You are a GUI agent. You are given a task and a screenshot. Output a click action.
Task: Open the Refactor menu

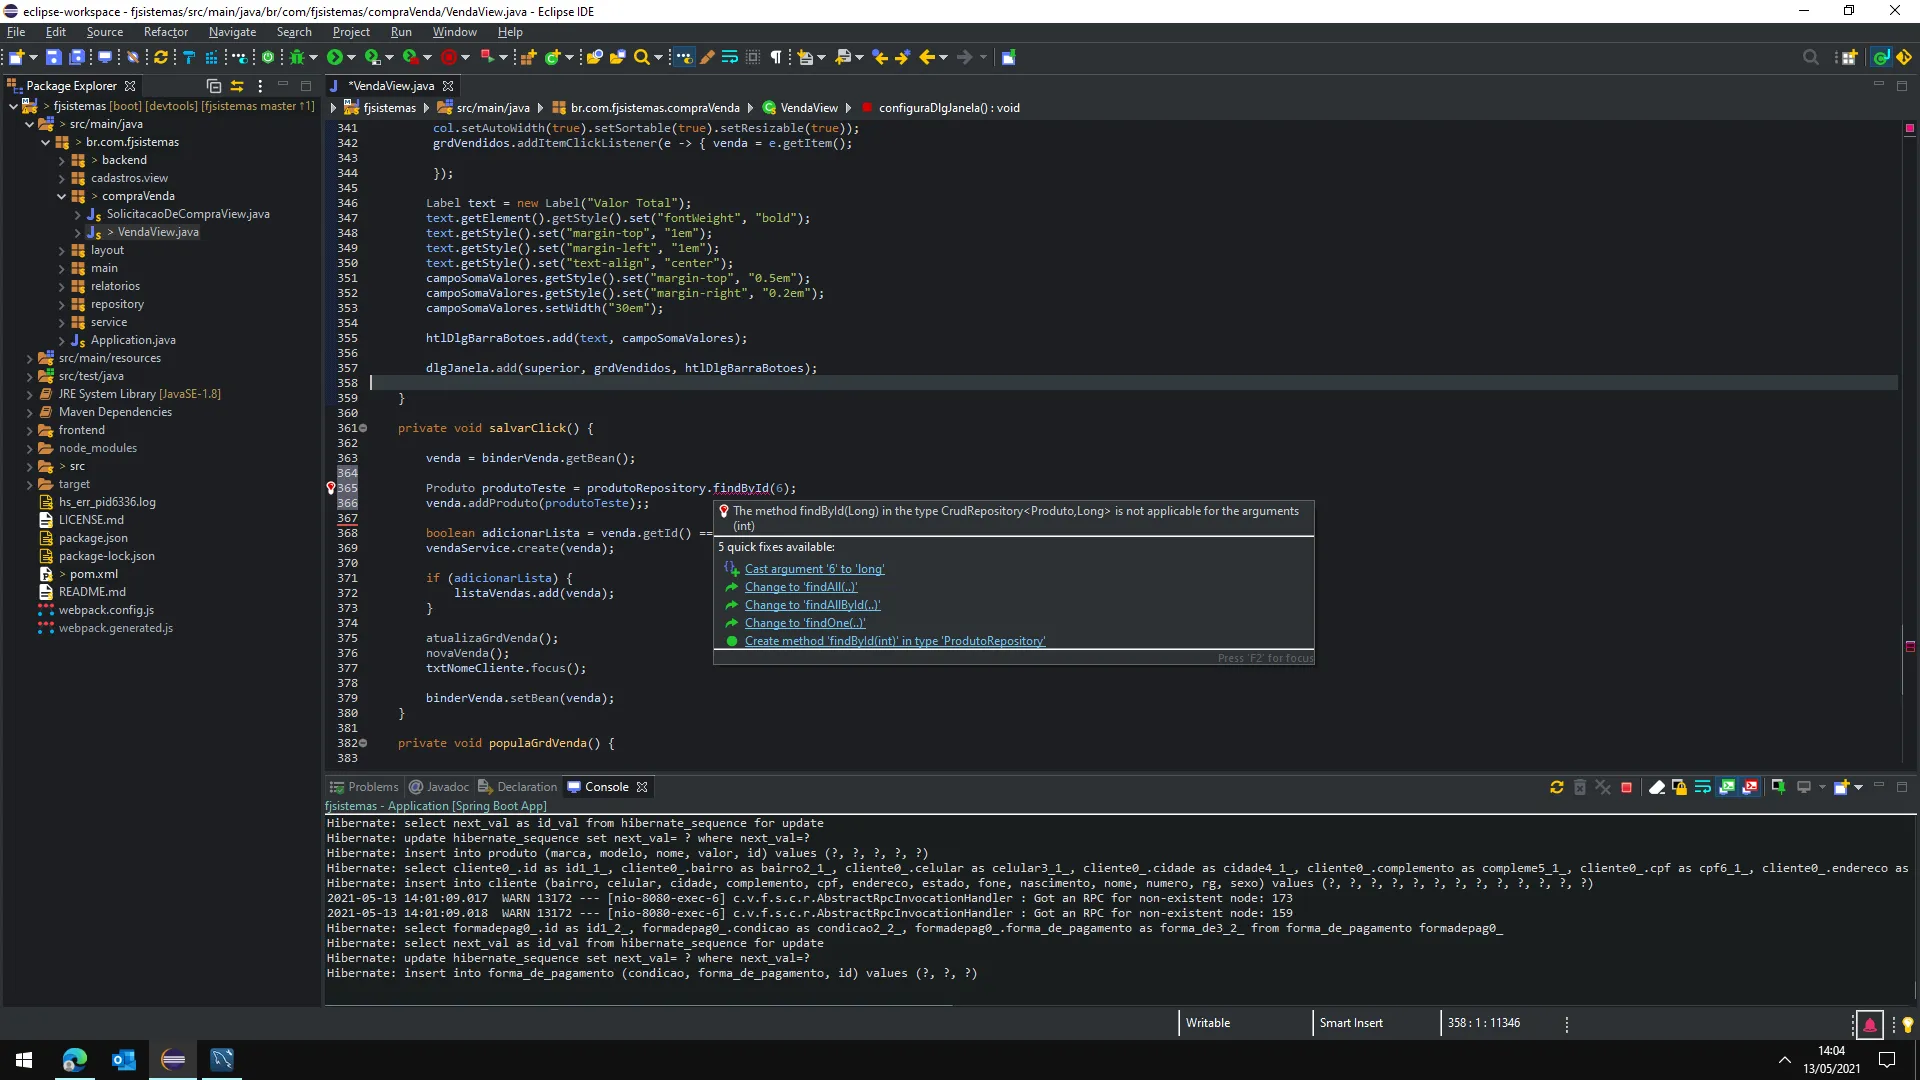click(x=165, y=32)
